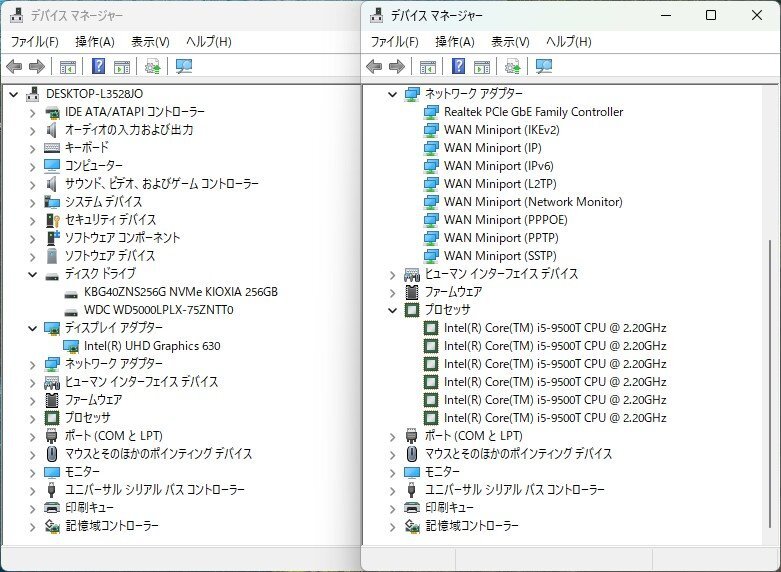Select WAN Miniport (Network Monitor) entry

pos(533,202)
